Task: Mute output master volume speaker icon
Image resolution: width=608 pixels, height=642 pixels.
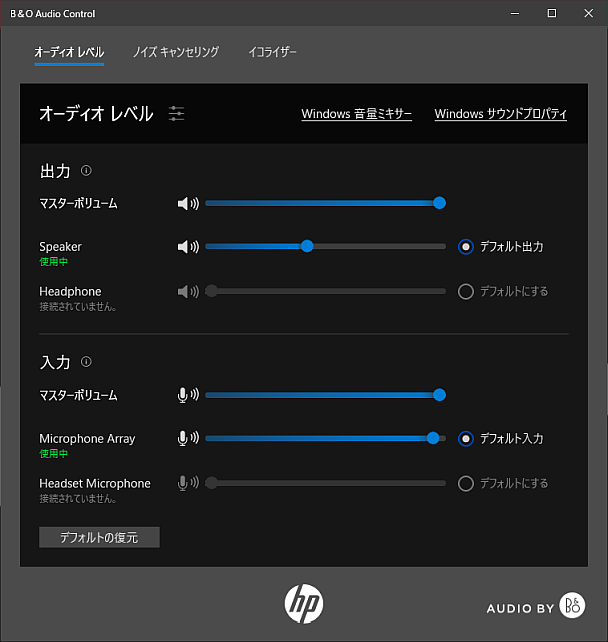Action: pyautogui.click(x=188, y=203)
